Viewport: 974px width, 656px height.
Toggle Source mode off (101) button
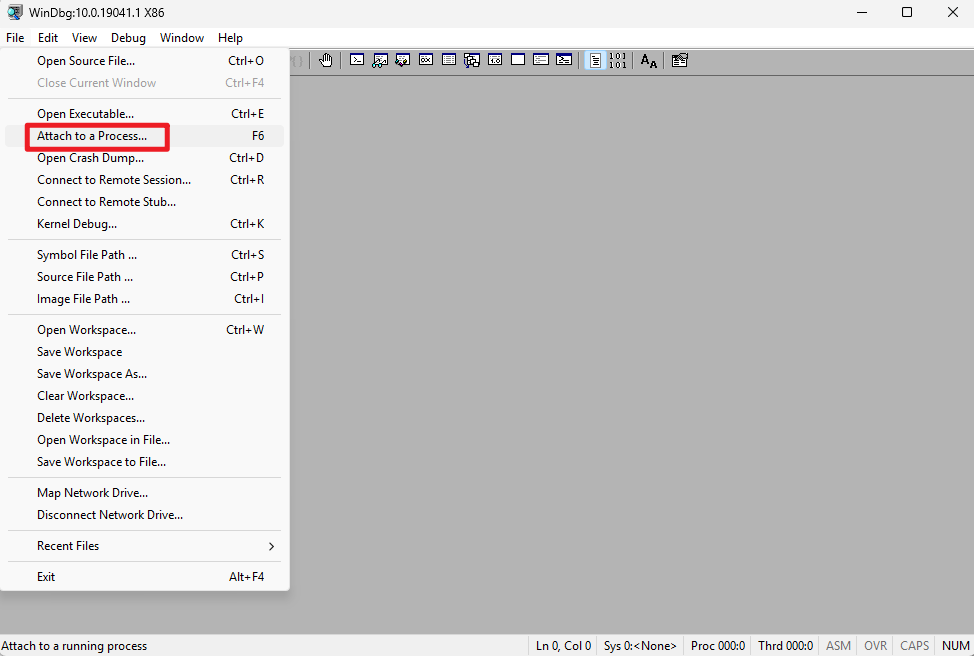point(618,60)
